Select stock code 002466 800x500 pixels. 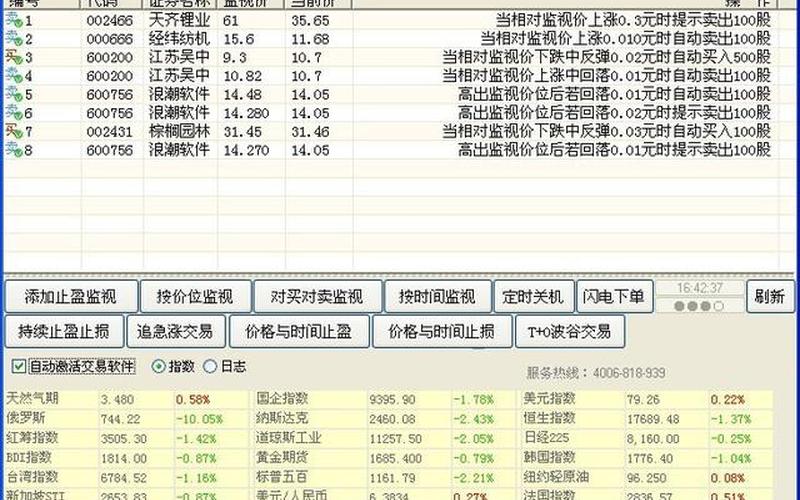110,21
